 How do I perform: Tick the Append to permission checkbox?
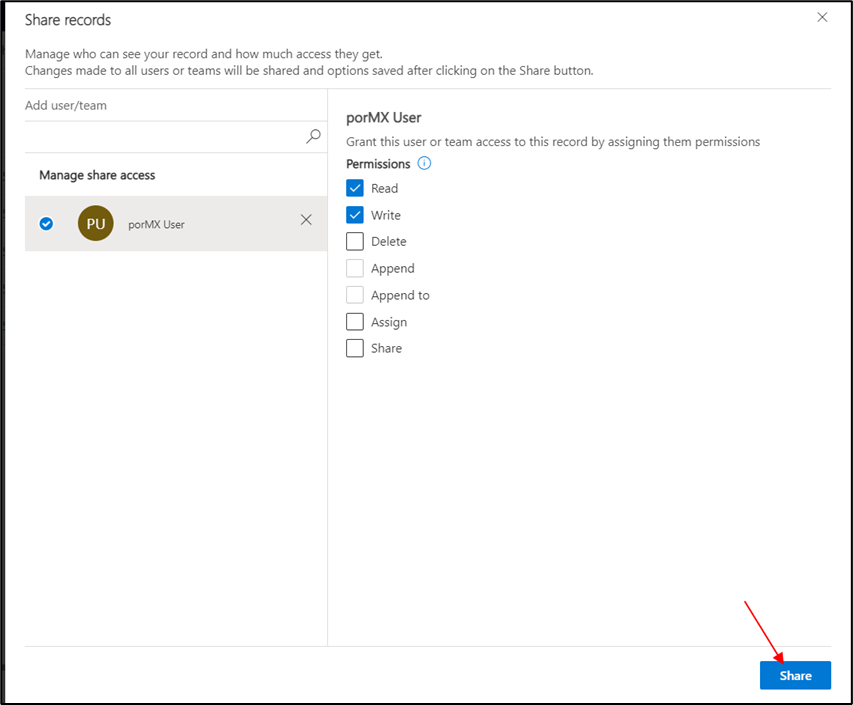[x=355, y=295]
